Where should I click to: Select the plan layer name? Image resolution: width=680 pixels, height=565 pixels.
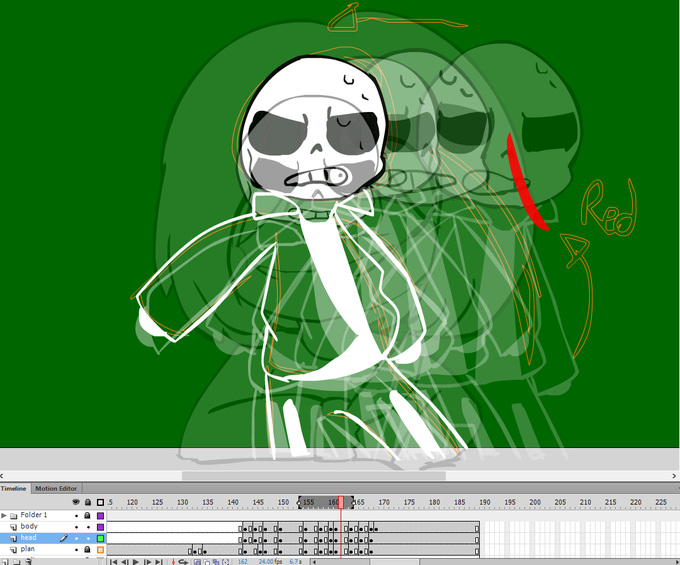point(27,549)
